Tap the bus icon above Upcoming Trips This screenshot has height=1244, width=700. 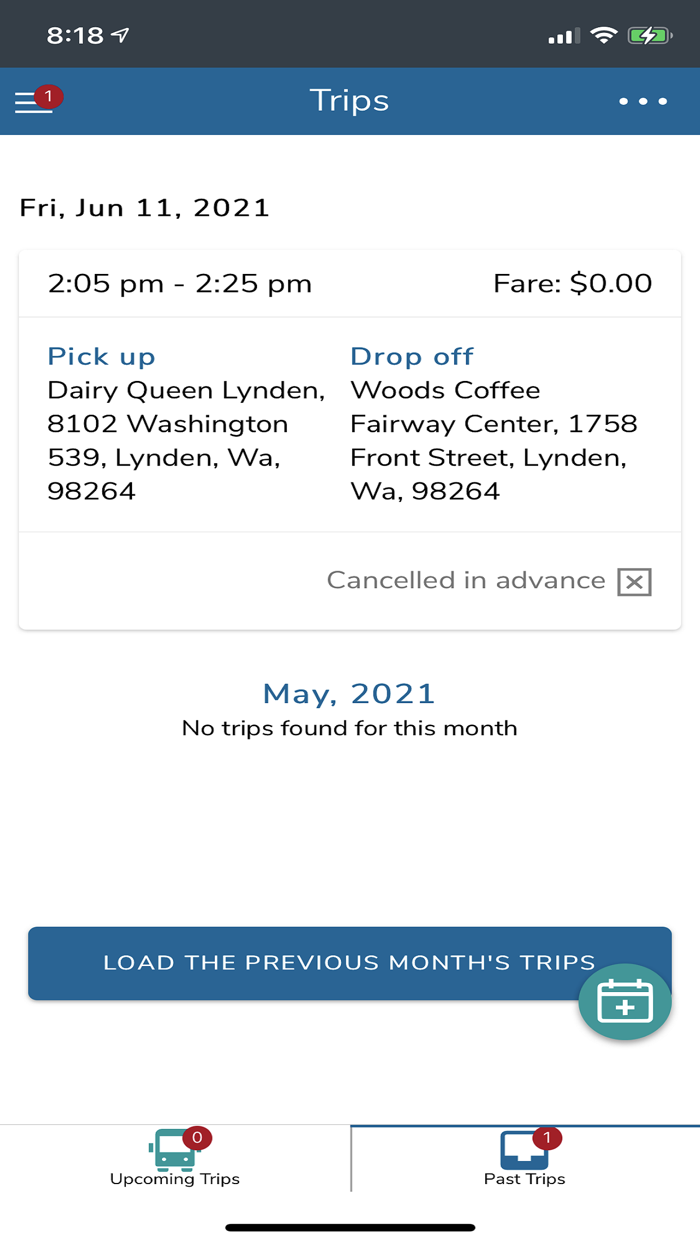click(174, 1150)
